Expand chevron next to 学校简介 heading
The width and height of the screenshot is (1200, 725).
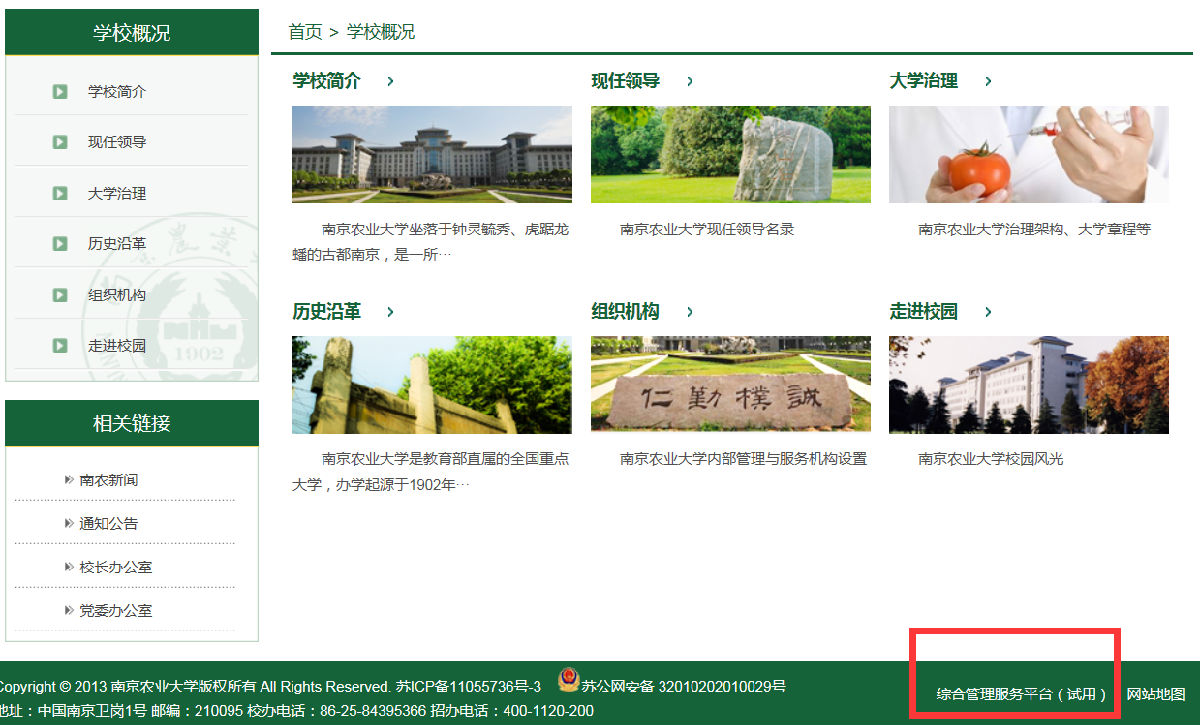coord(390,81)
